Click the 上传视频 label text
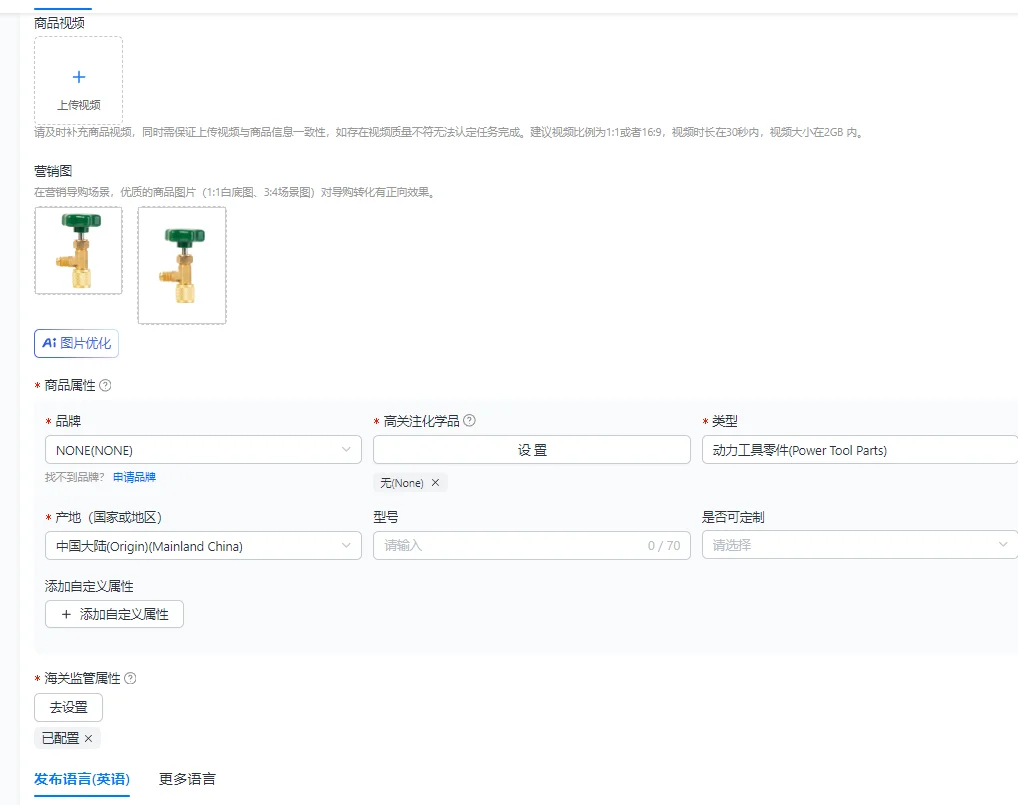This screenshot has height=805, width=1018. [x=79, y=105]
